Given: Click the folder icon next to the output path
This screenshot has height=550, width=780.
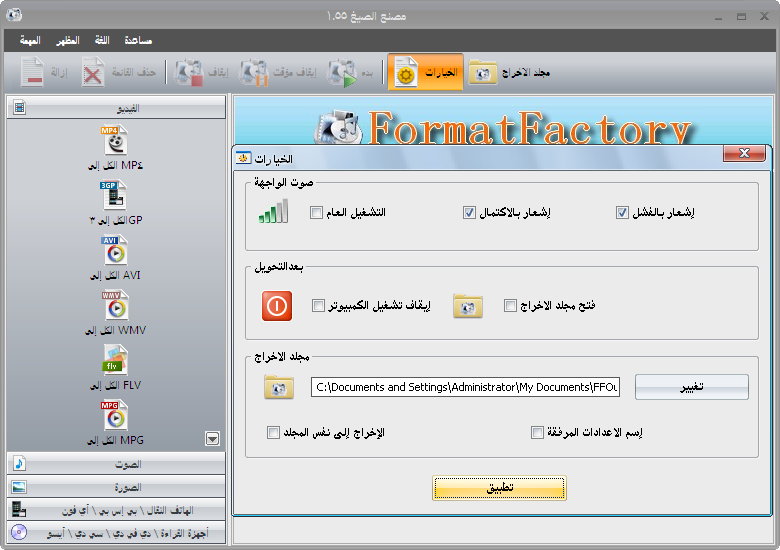Looking at the screenshot, I should pos(279,387).
